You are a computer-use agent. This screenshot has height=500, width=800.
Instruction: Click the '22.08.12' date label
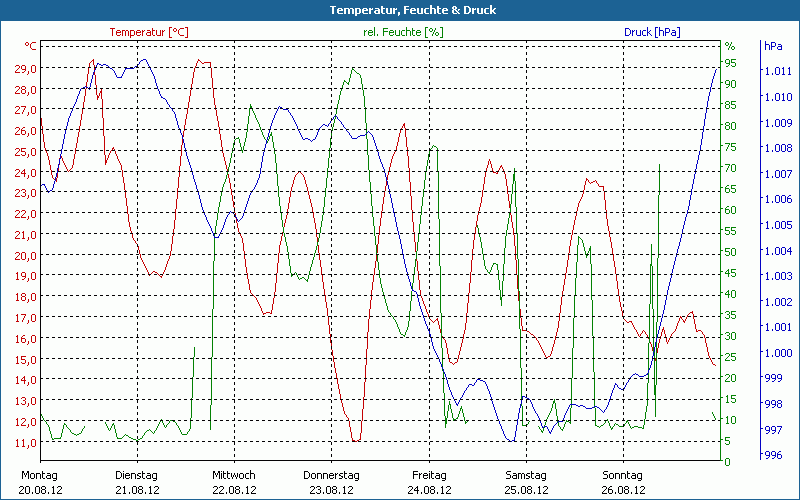[x=234, y=491]
